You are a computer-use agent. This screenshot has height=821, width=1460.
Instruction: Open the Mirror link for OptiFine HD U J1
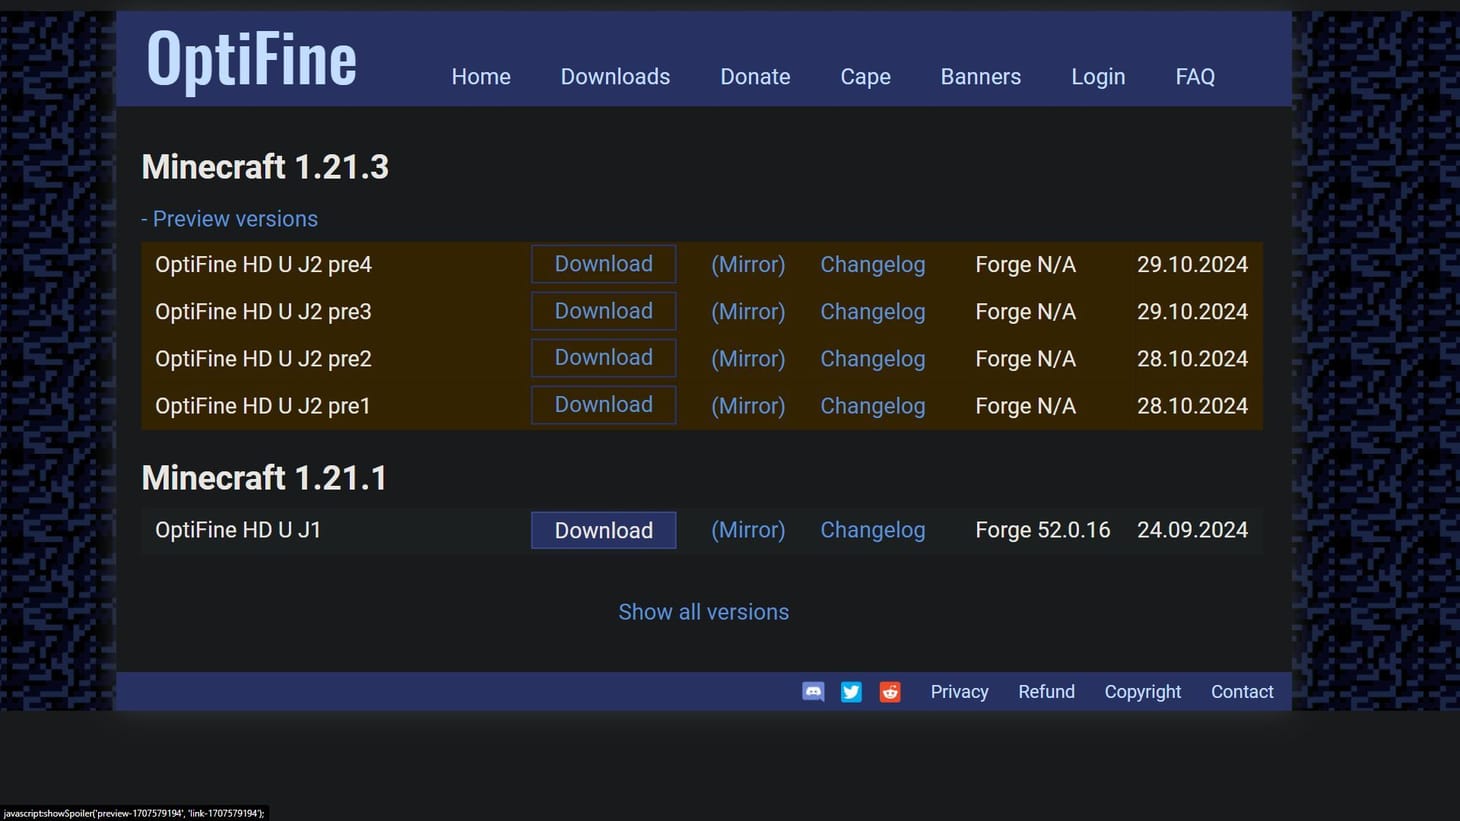point(748,530)
